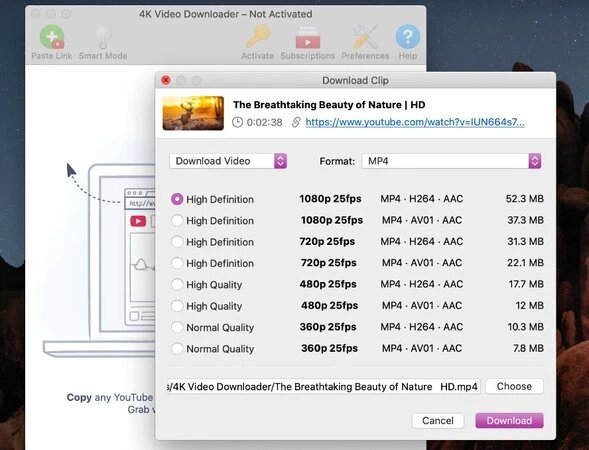Click the Cancel button
Viewport: 589px width, 450px height.
(x=438, y=421)
